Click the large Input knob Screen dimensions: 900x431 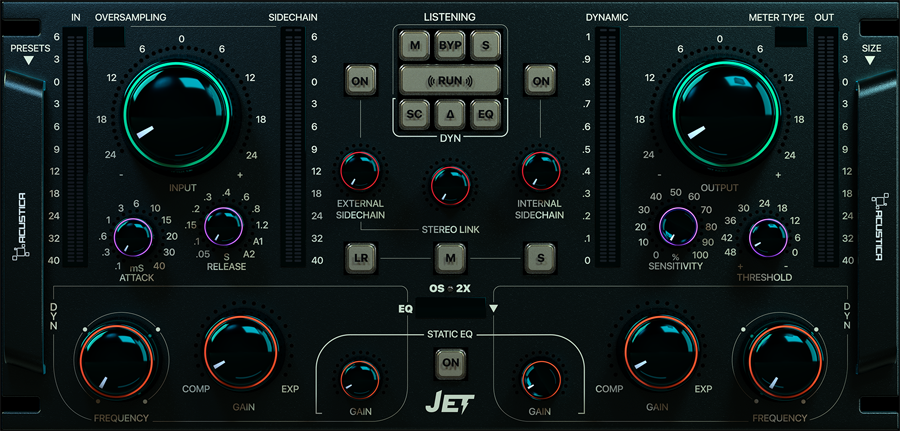tap(177, 117)
